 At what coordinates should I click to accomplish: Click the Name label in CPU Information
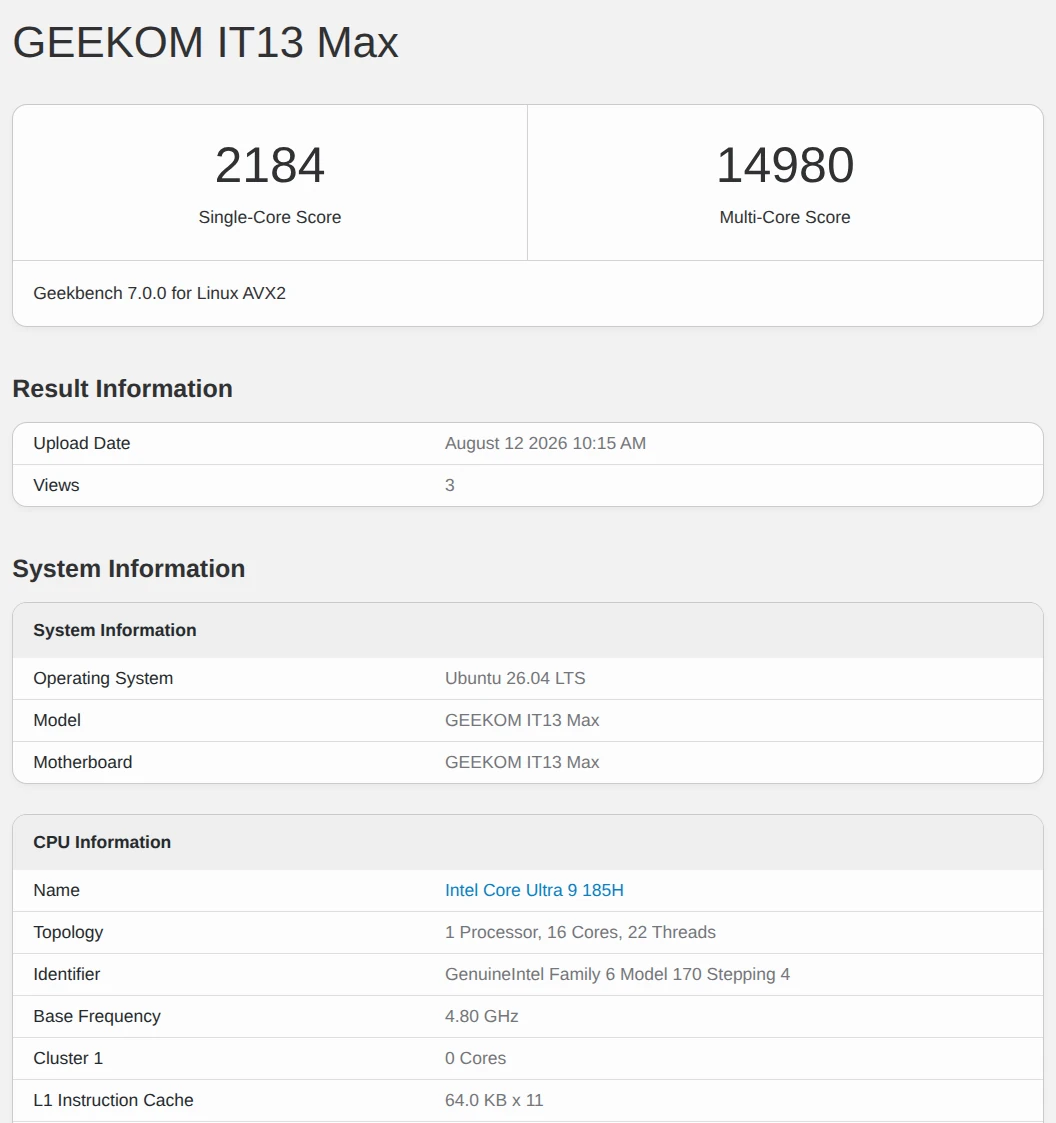[x=57, y=890]
